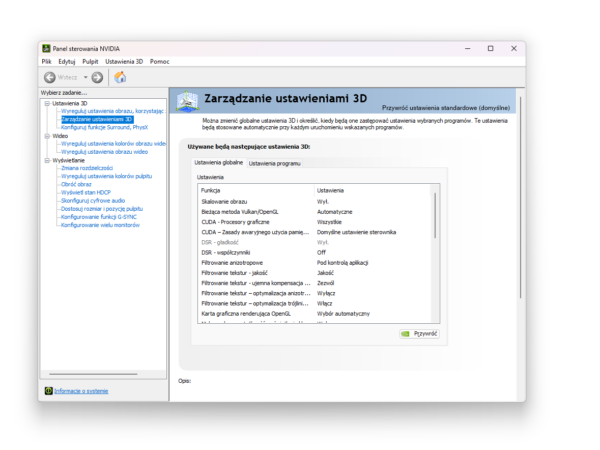Image resolution: width=600 pixels, height=450 pixels.
Task: Select Wyreguluj ustawienia obrazu, korzystając tree item
Action: 112,111
